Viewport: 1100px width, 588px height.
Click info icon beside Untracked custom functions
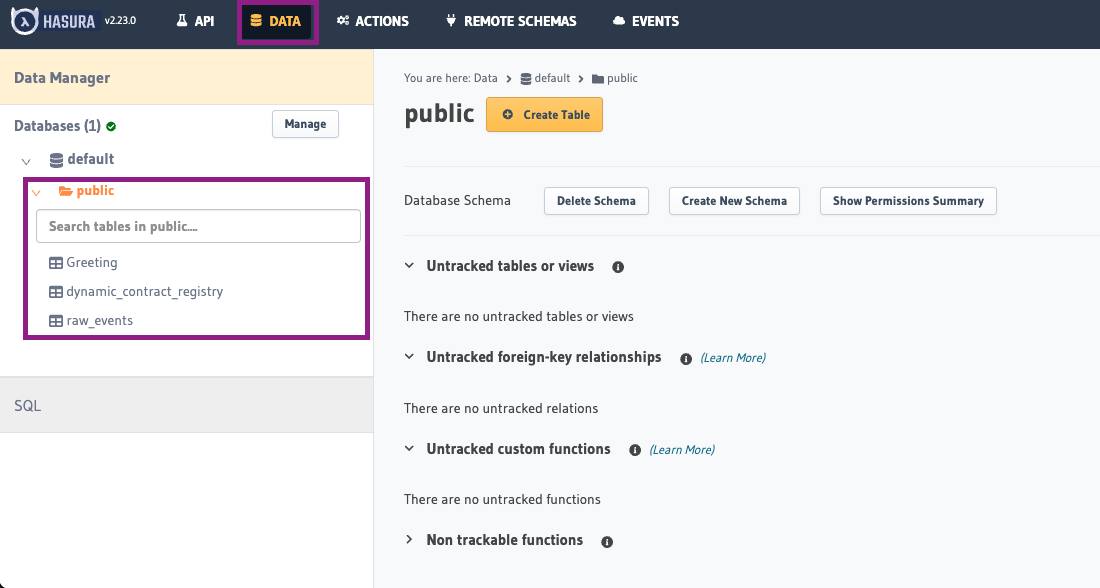[x=635, y=450]
